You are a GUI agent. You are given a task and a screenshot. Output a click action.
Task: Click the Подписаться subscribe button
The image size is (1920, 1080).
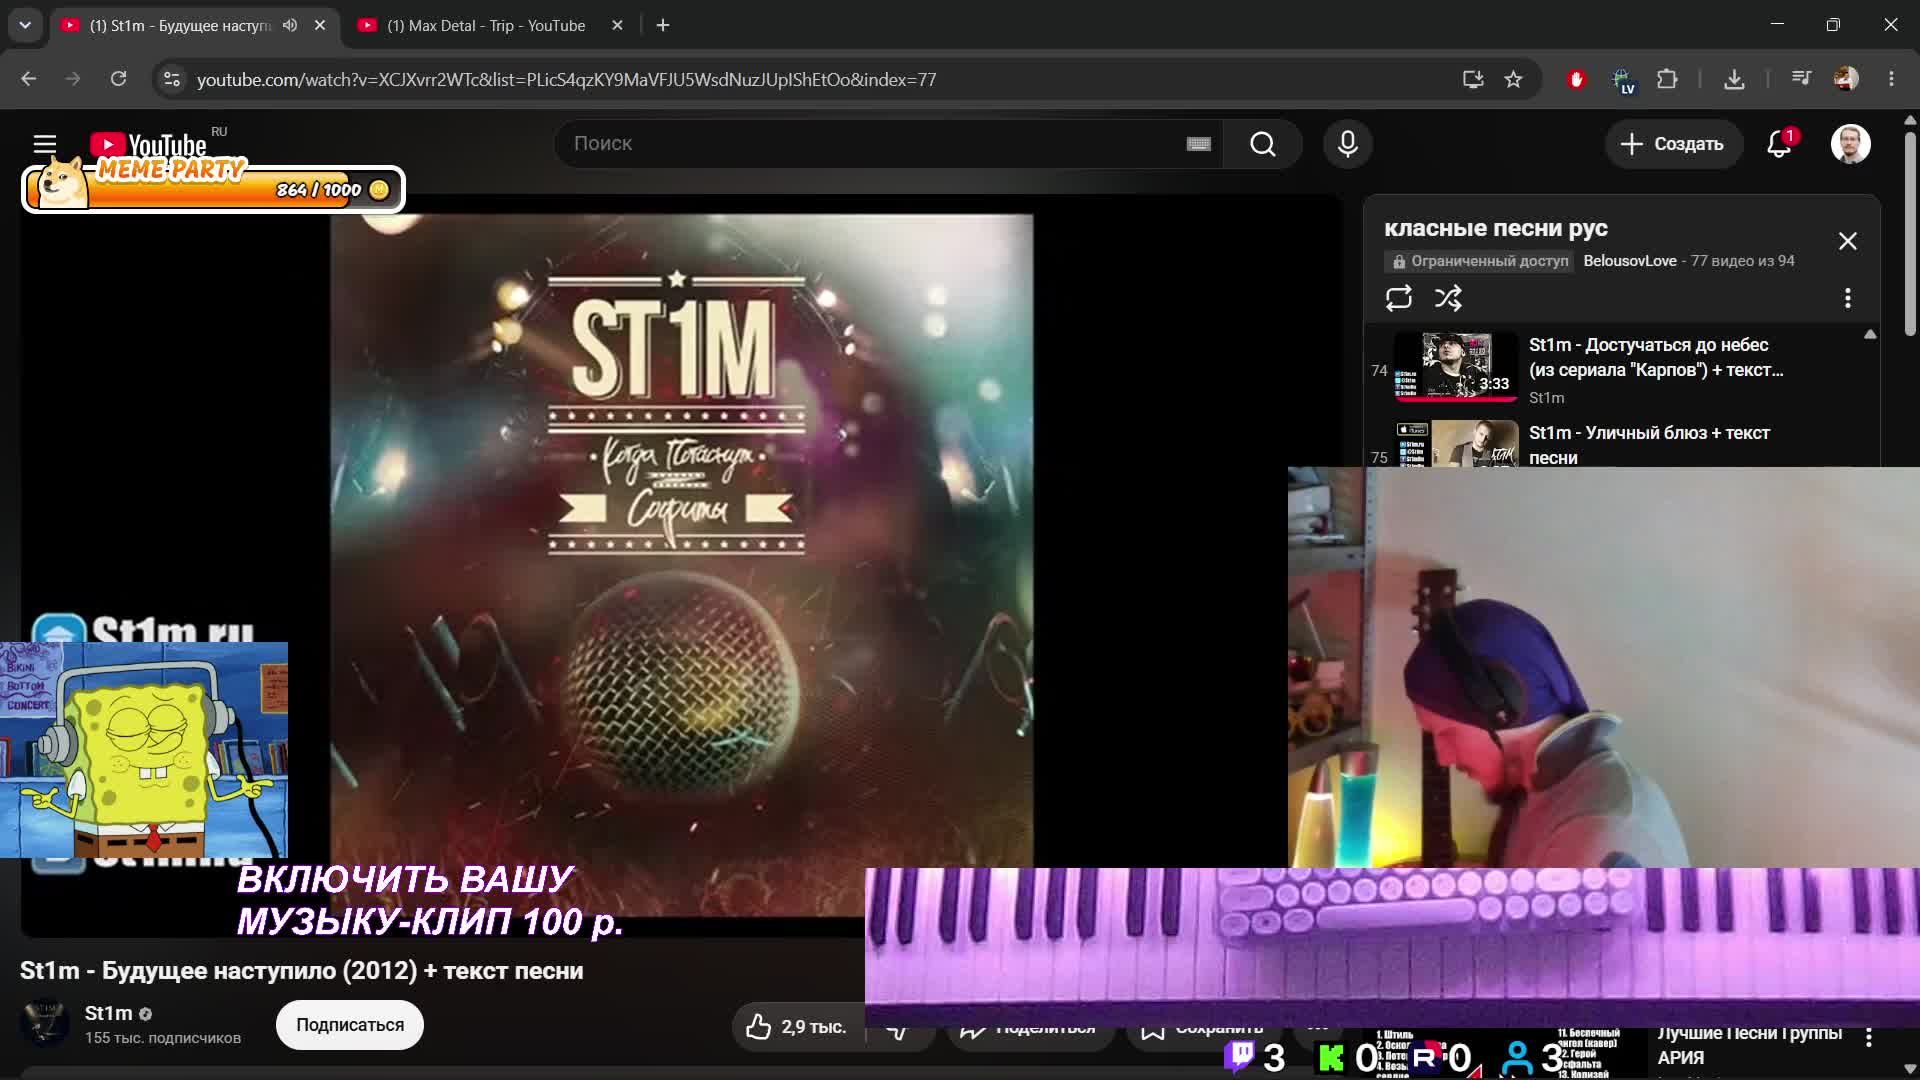point(350,1025)
